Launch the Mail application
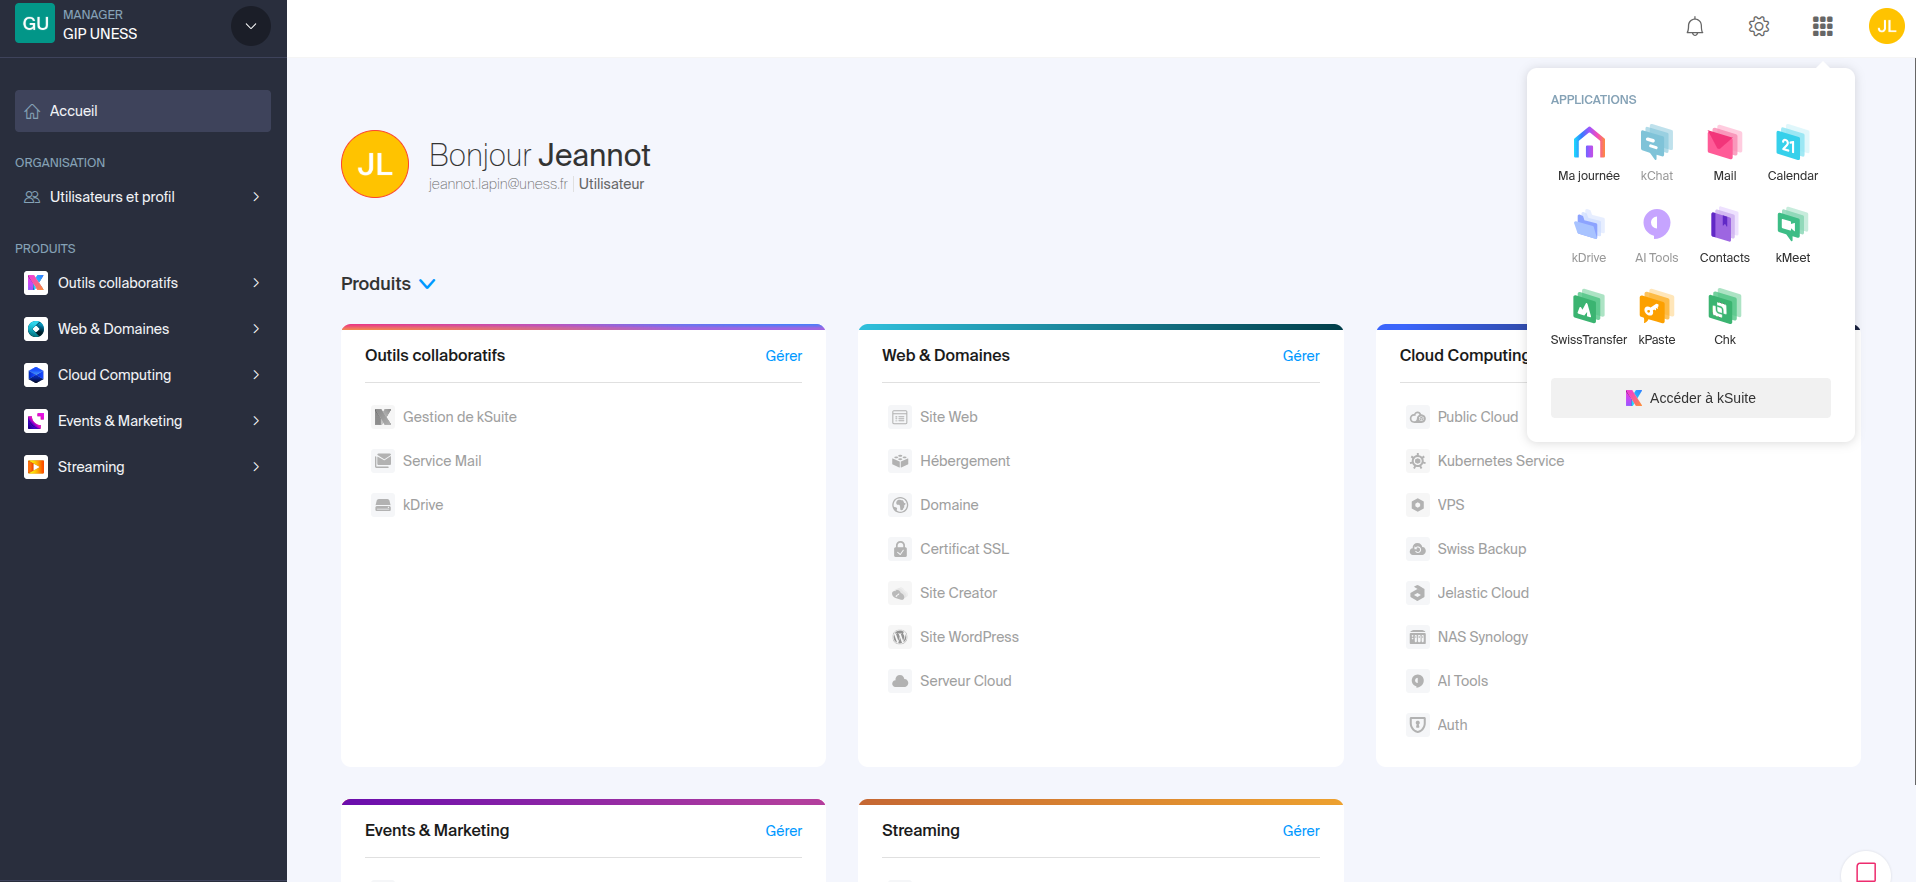 click(x=1724, y=145)
